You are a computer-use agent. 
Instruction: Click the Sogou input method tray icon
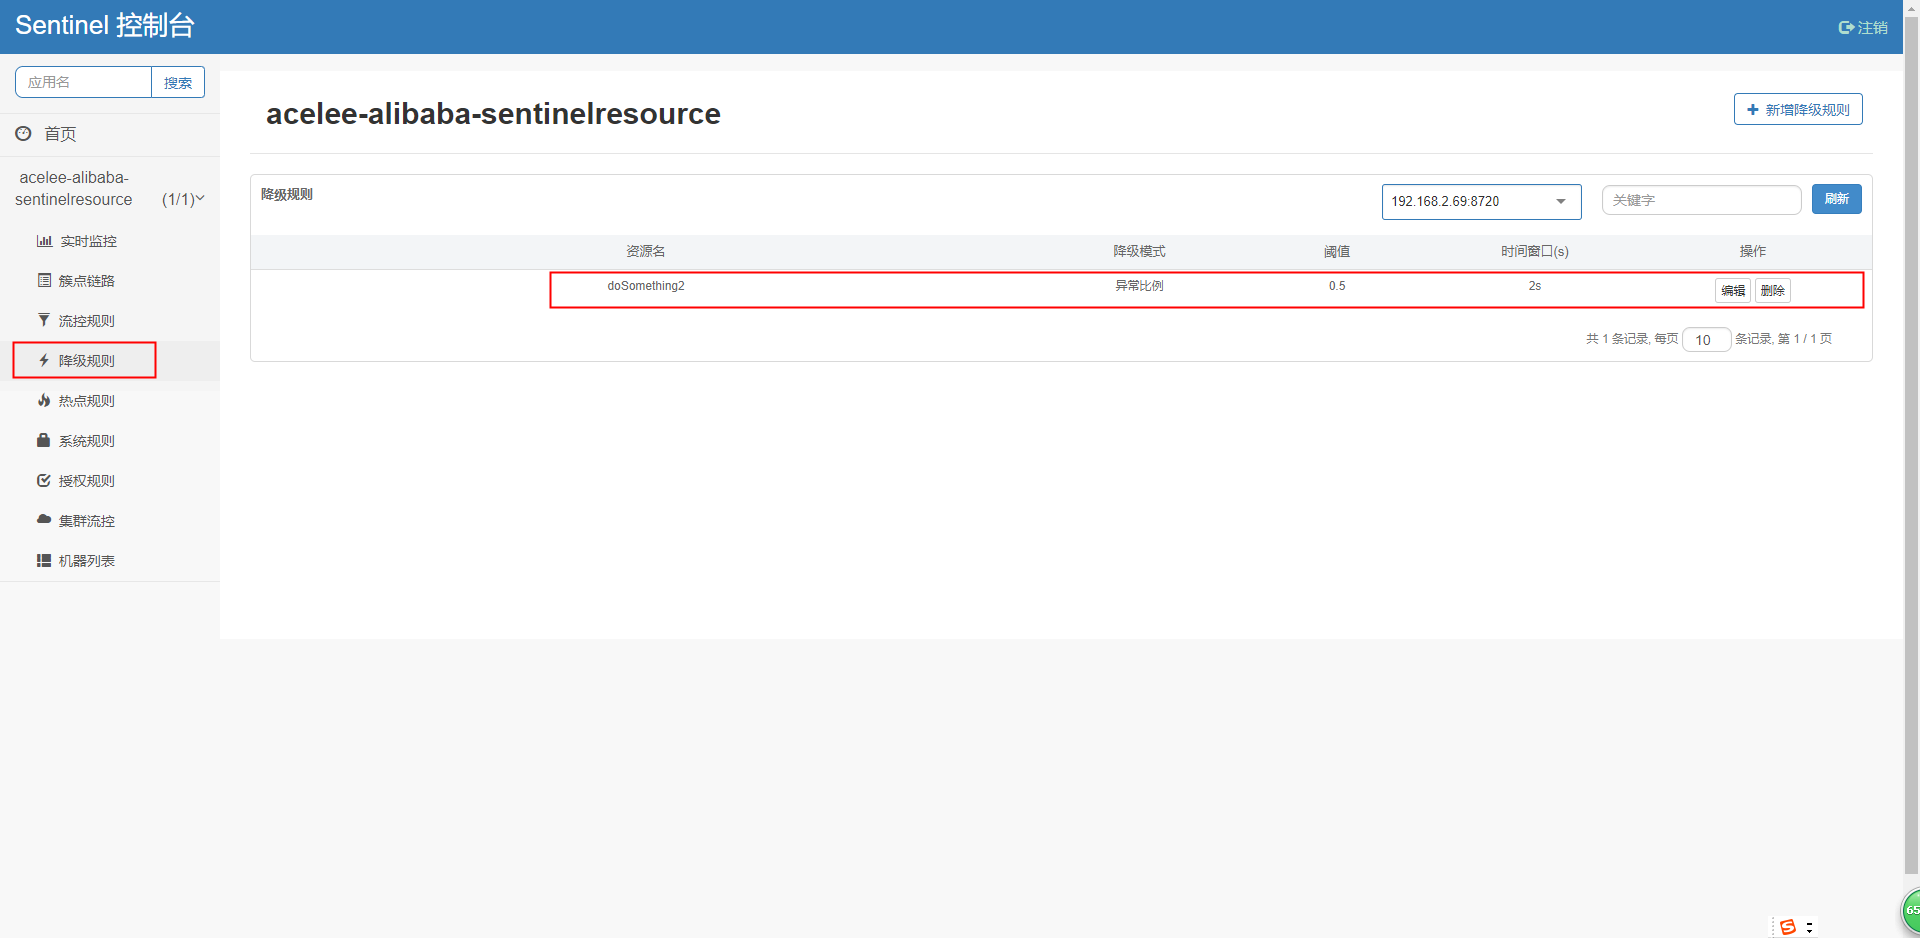click(1788, 927)
